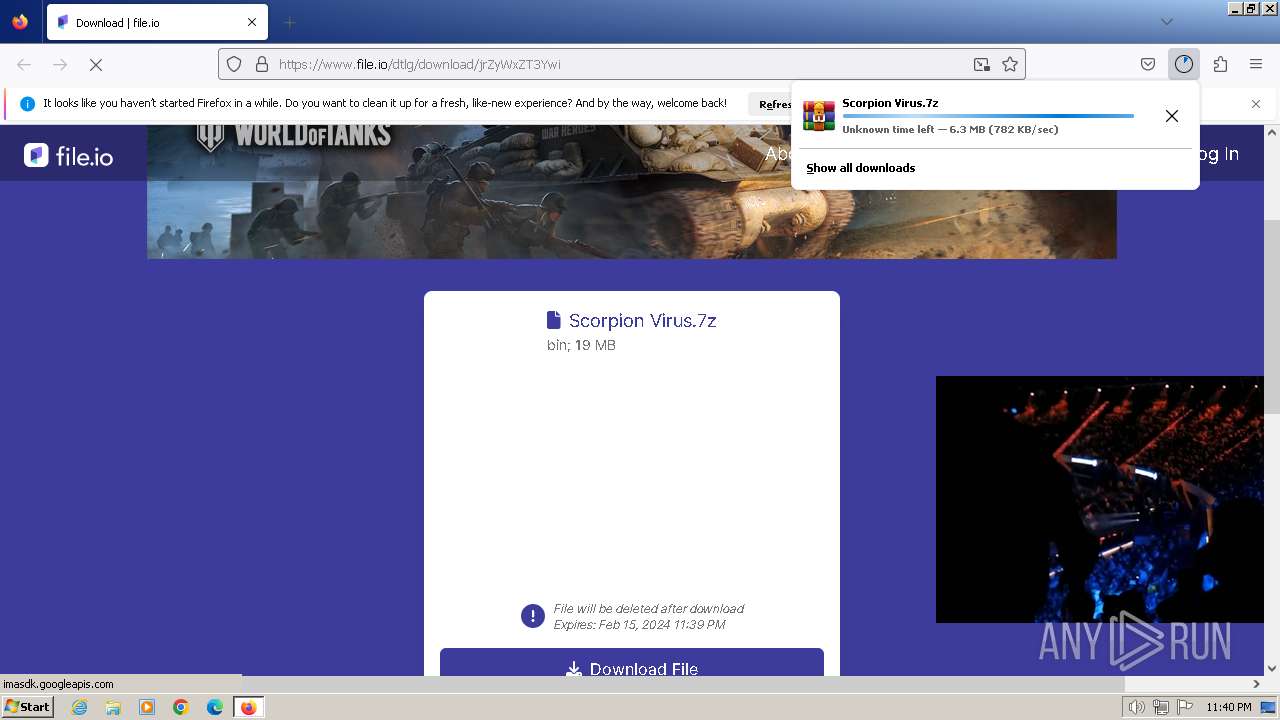Screen dimensions: 1280x720
Task: Expand the list all tabs chevron
Action: coord(1166,22)
